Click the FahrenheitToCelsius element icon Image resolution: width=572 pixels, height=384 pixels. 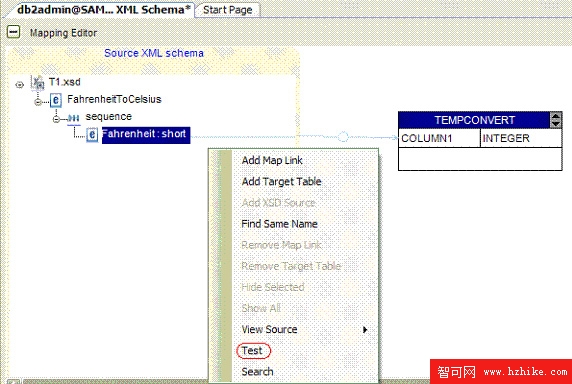tap(55, 100)
